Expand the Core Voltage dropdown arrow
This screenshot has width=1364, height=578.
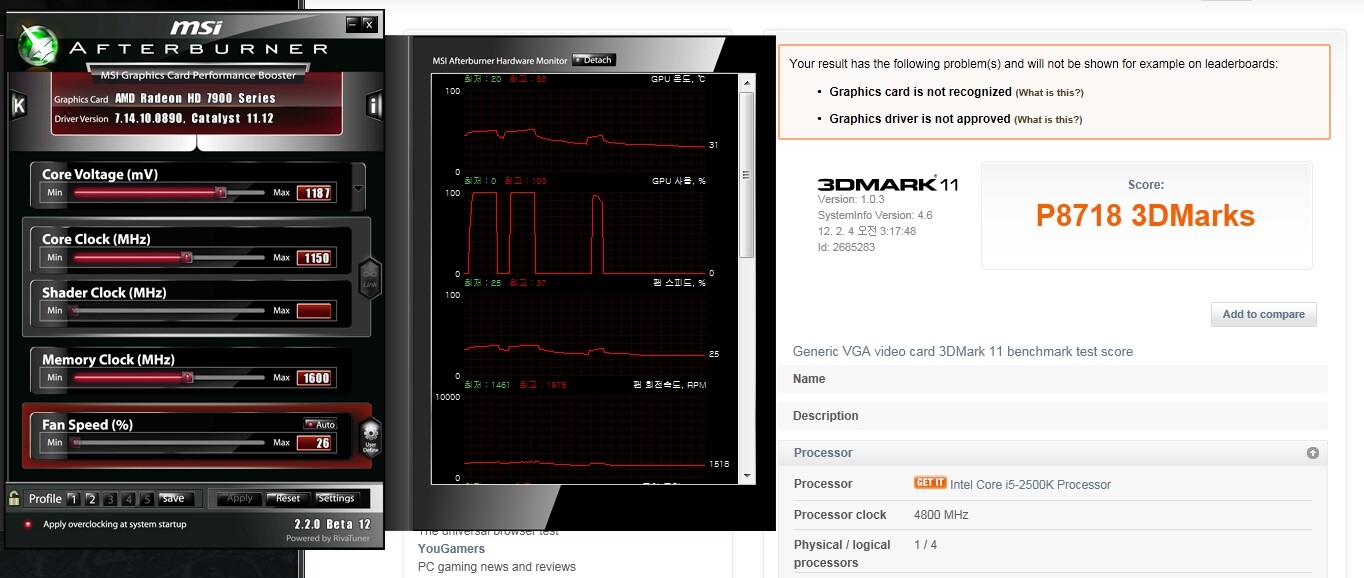pos(358,188)
